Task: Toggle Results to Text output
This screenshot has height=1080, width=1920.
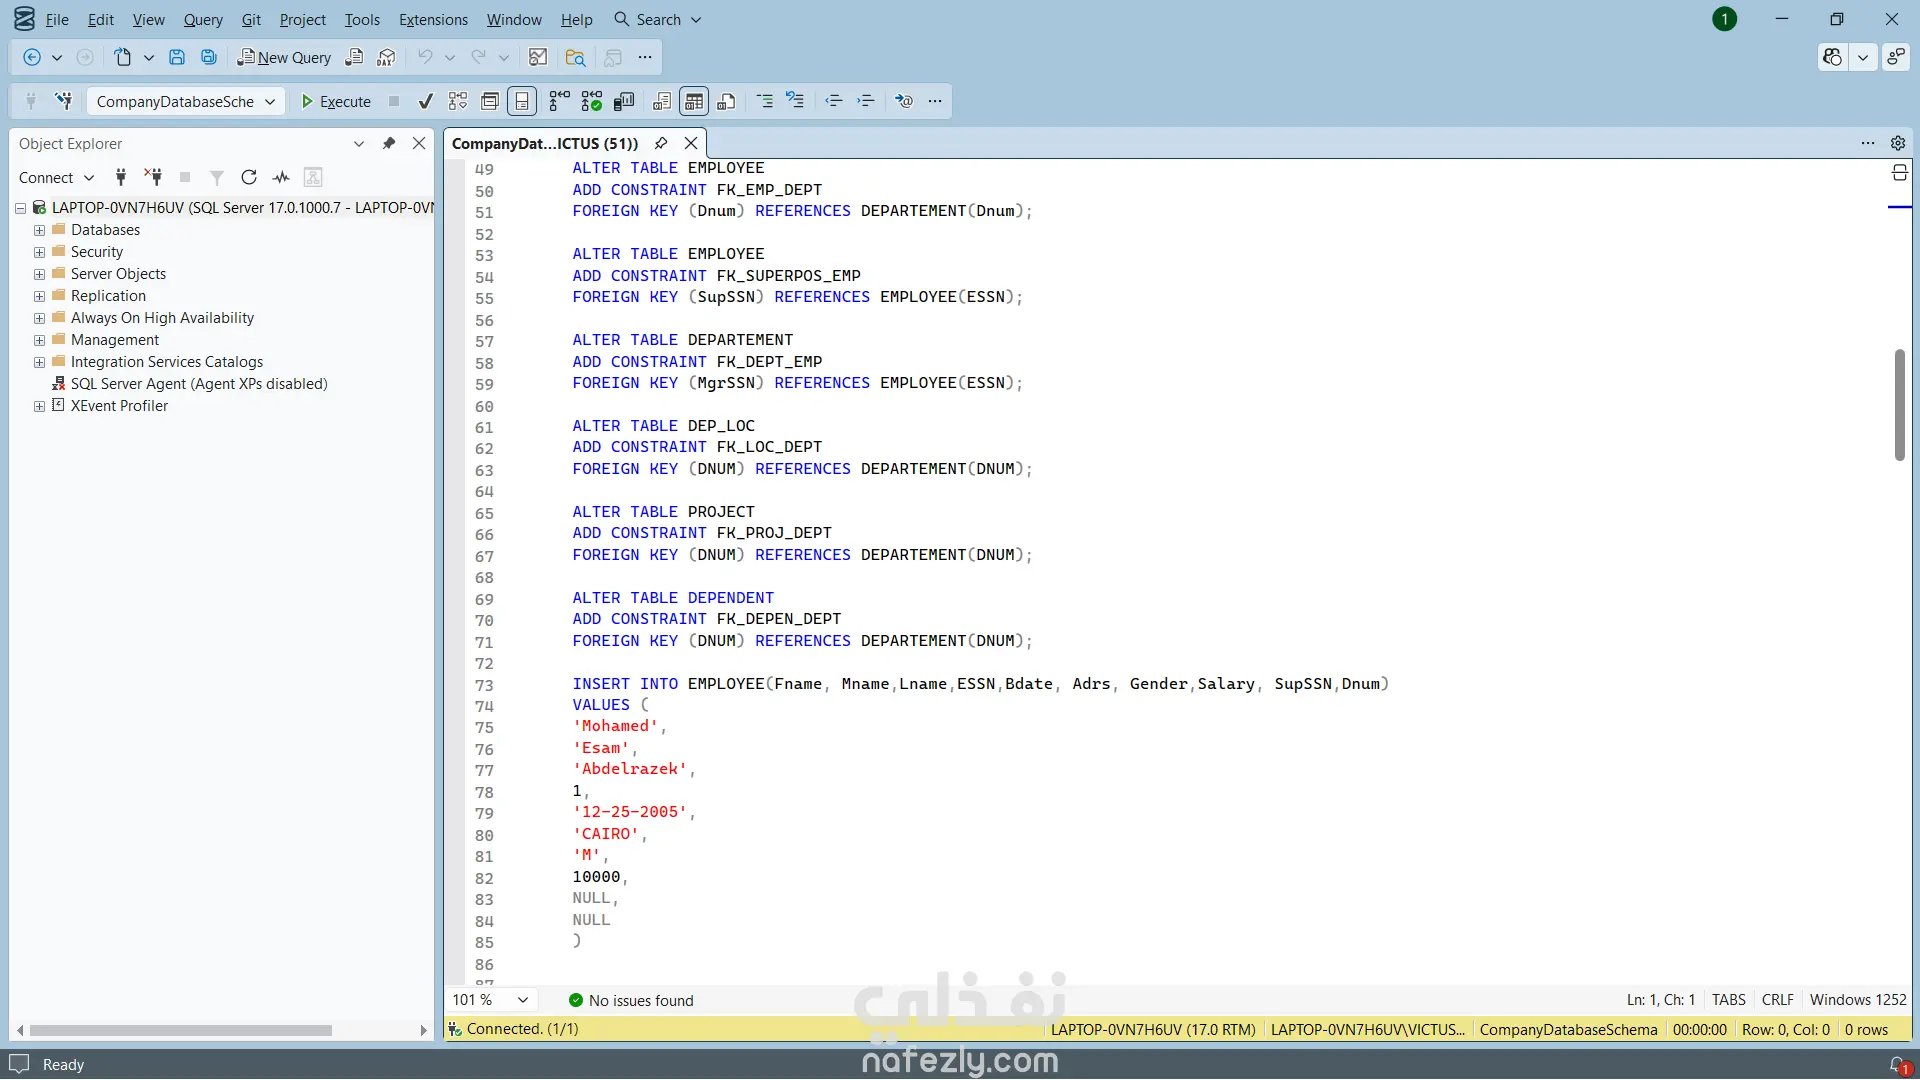Action: tap(662, 101)
